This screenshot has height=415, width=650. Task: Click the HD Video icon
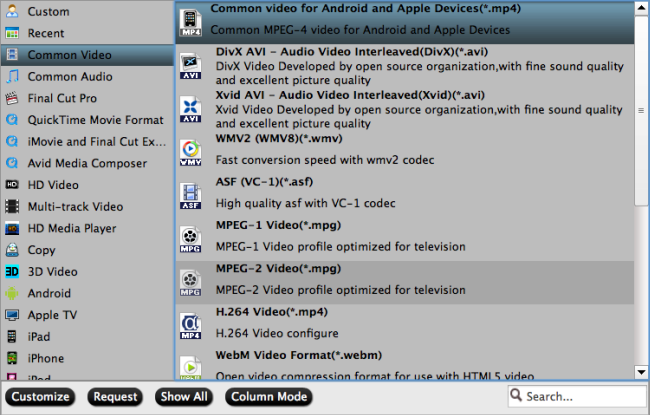click(x=12, y=184)
